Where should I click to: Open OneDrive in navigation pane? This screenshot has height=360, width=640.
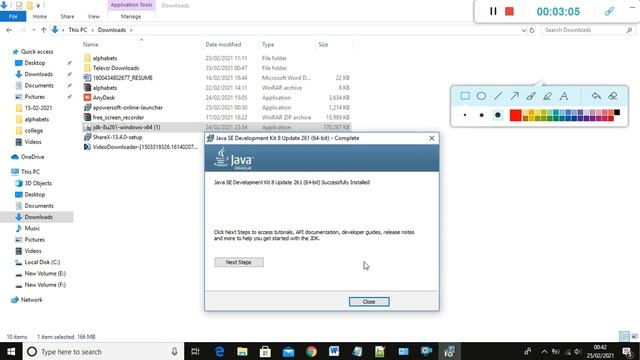point(32,157)
